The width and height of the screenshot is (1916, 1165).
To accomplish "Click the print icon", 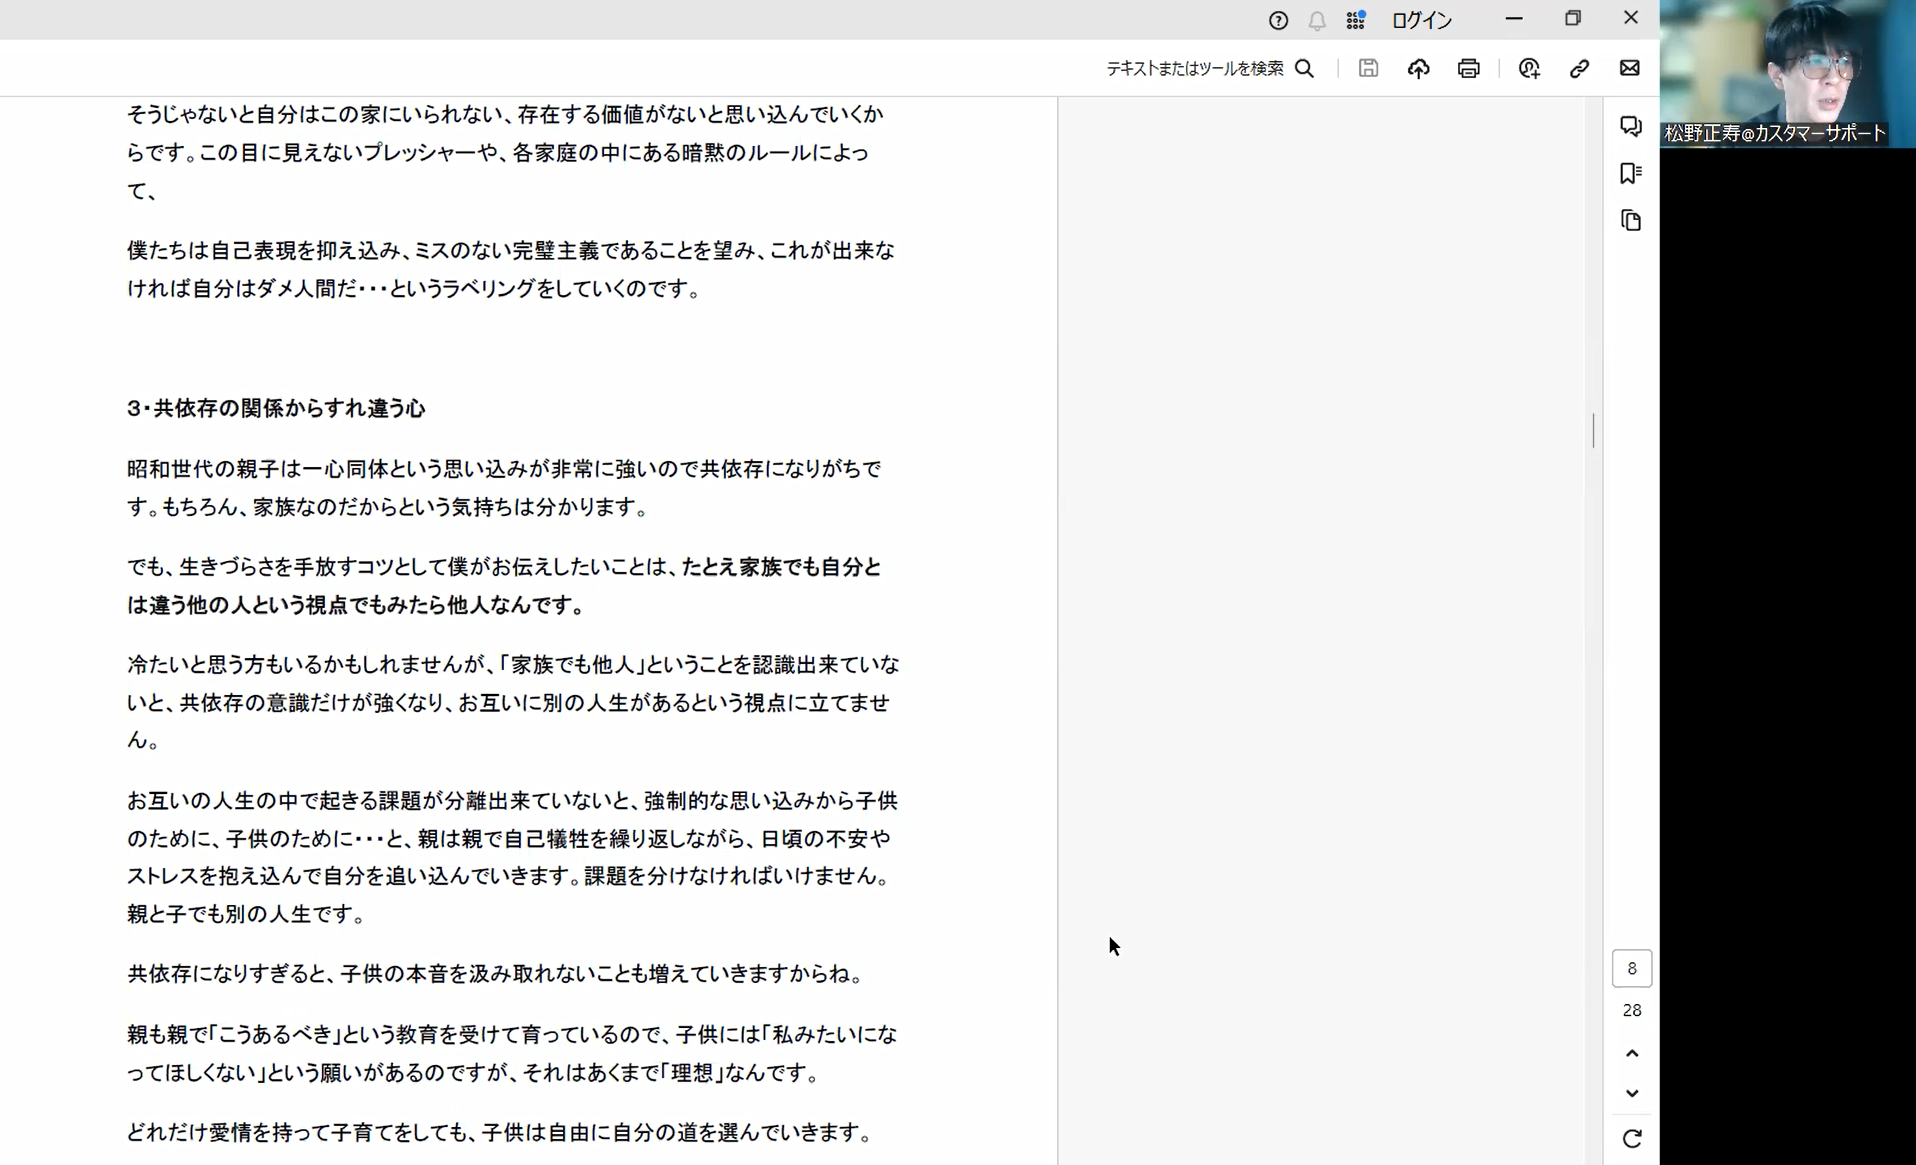I will tap(1468, 68).
